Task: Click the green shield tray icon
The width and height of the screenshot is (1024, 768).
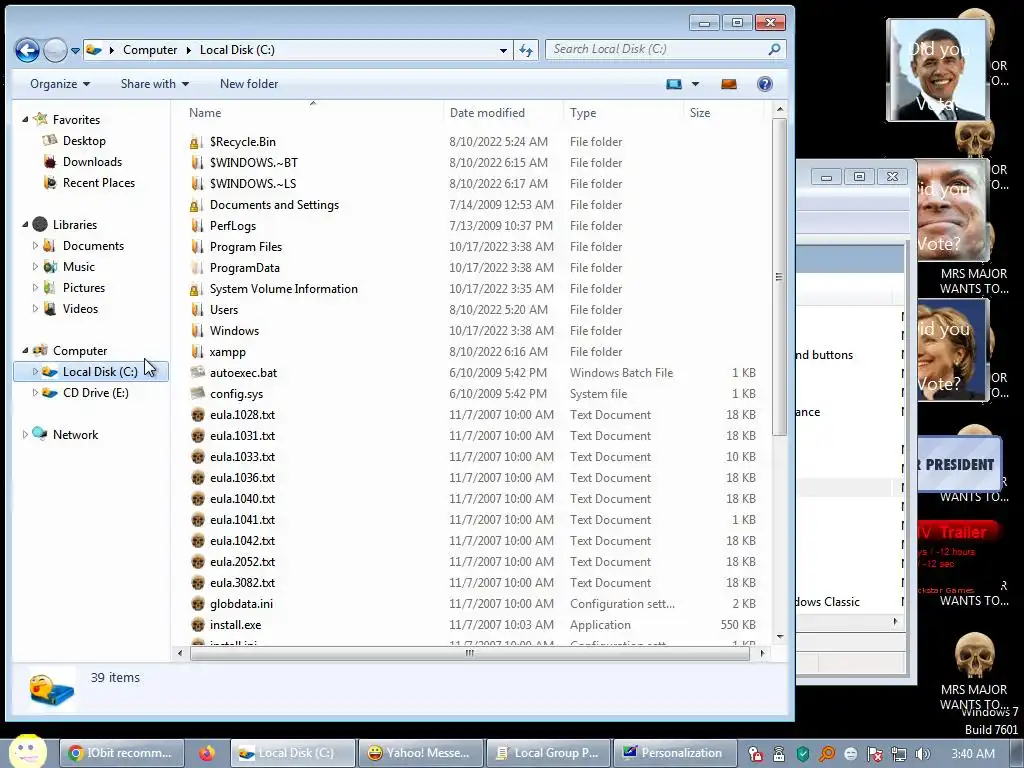Action: pyautogui.click(x=803, y=754)
